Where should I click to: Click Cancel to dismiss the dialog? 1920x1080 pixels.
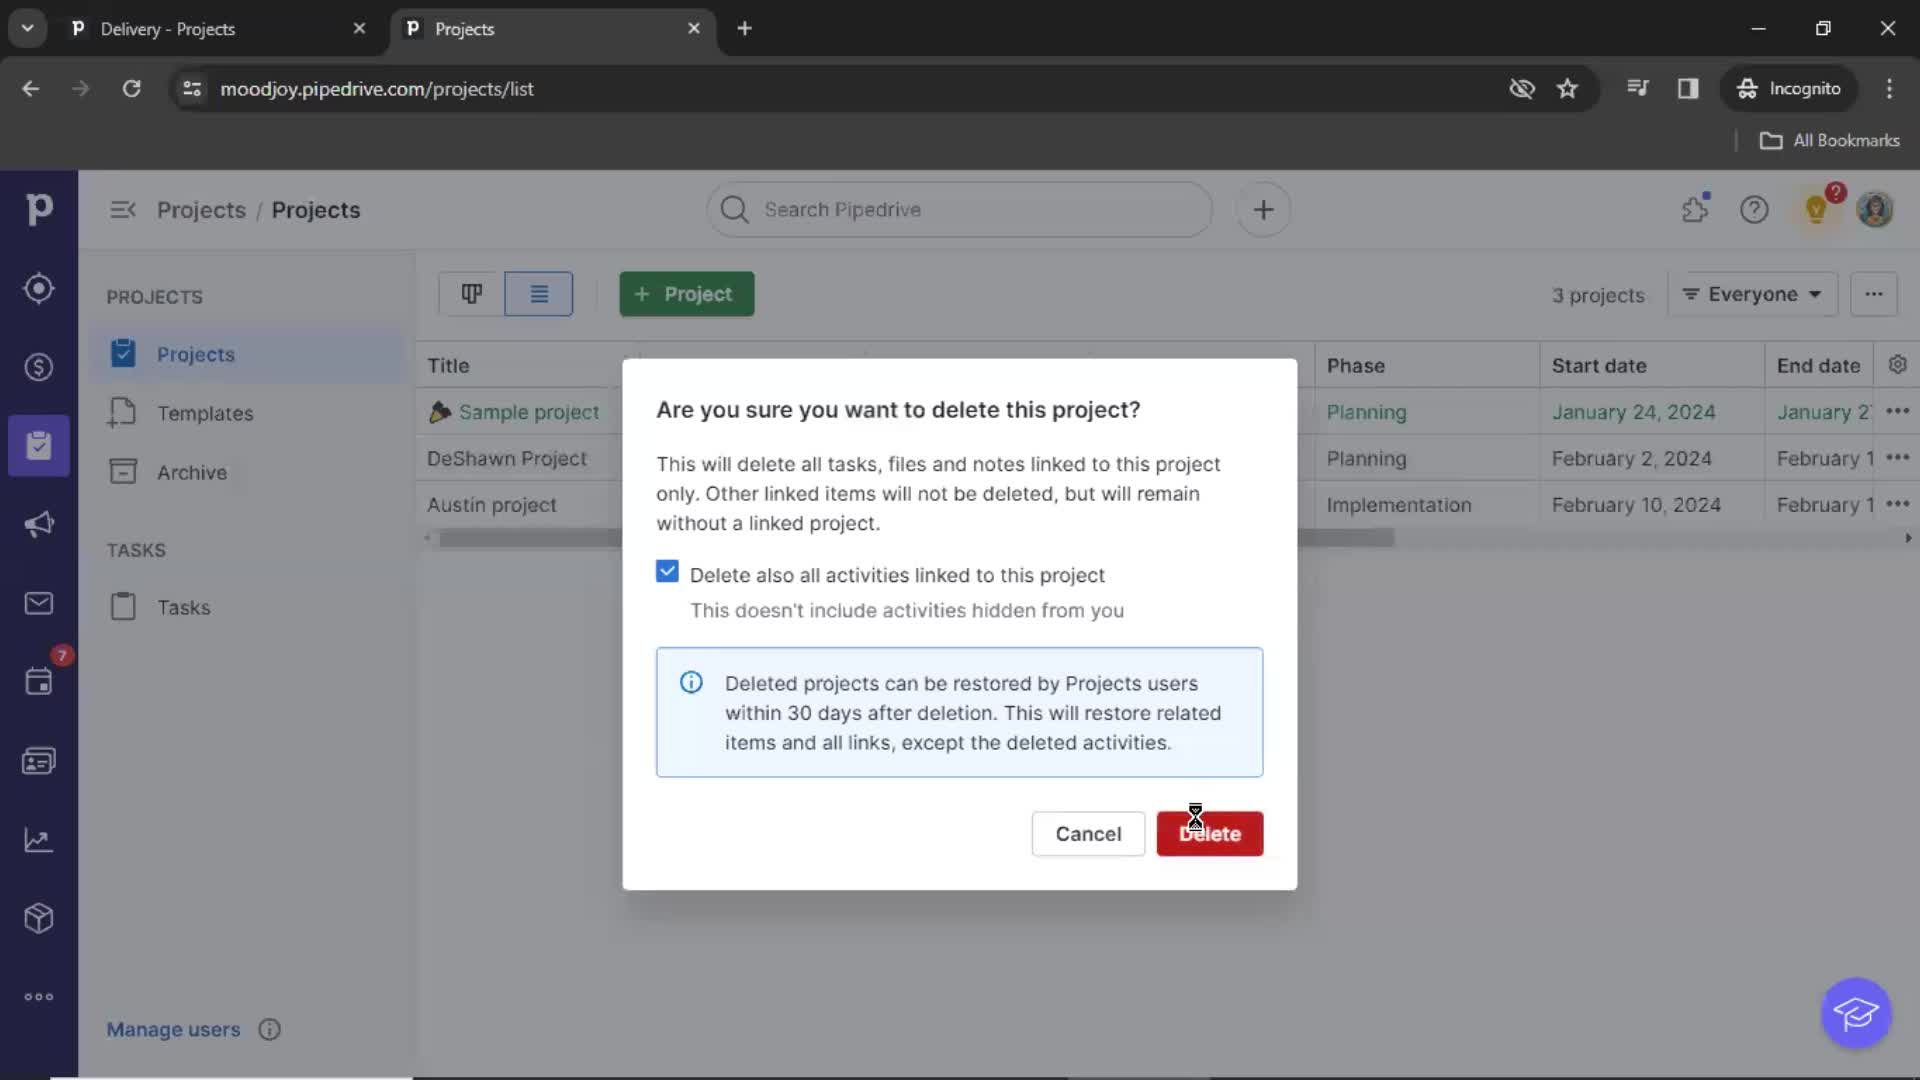tap(1088, 833)
